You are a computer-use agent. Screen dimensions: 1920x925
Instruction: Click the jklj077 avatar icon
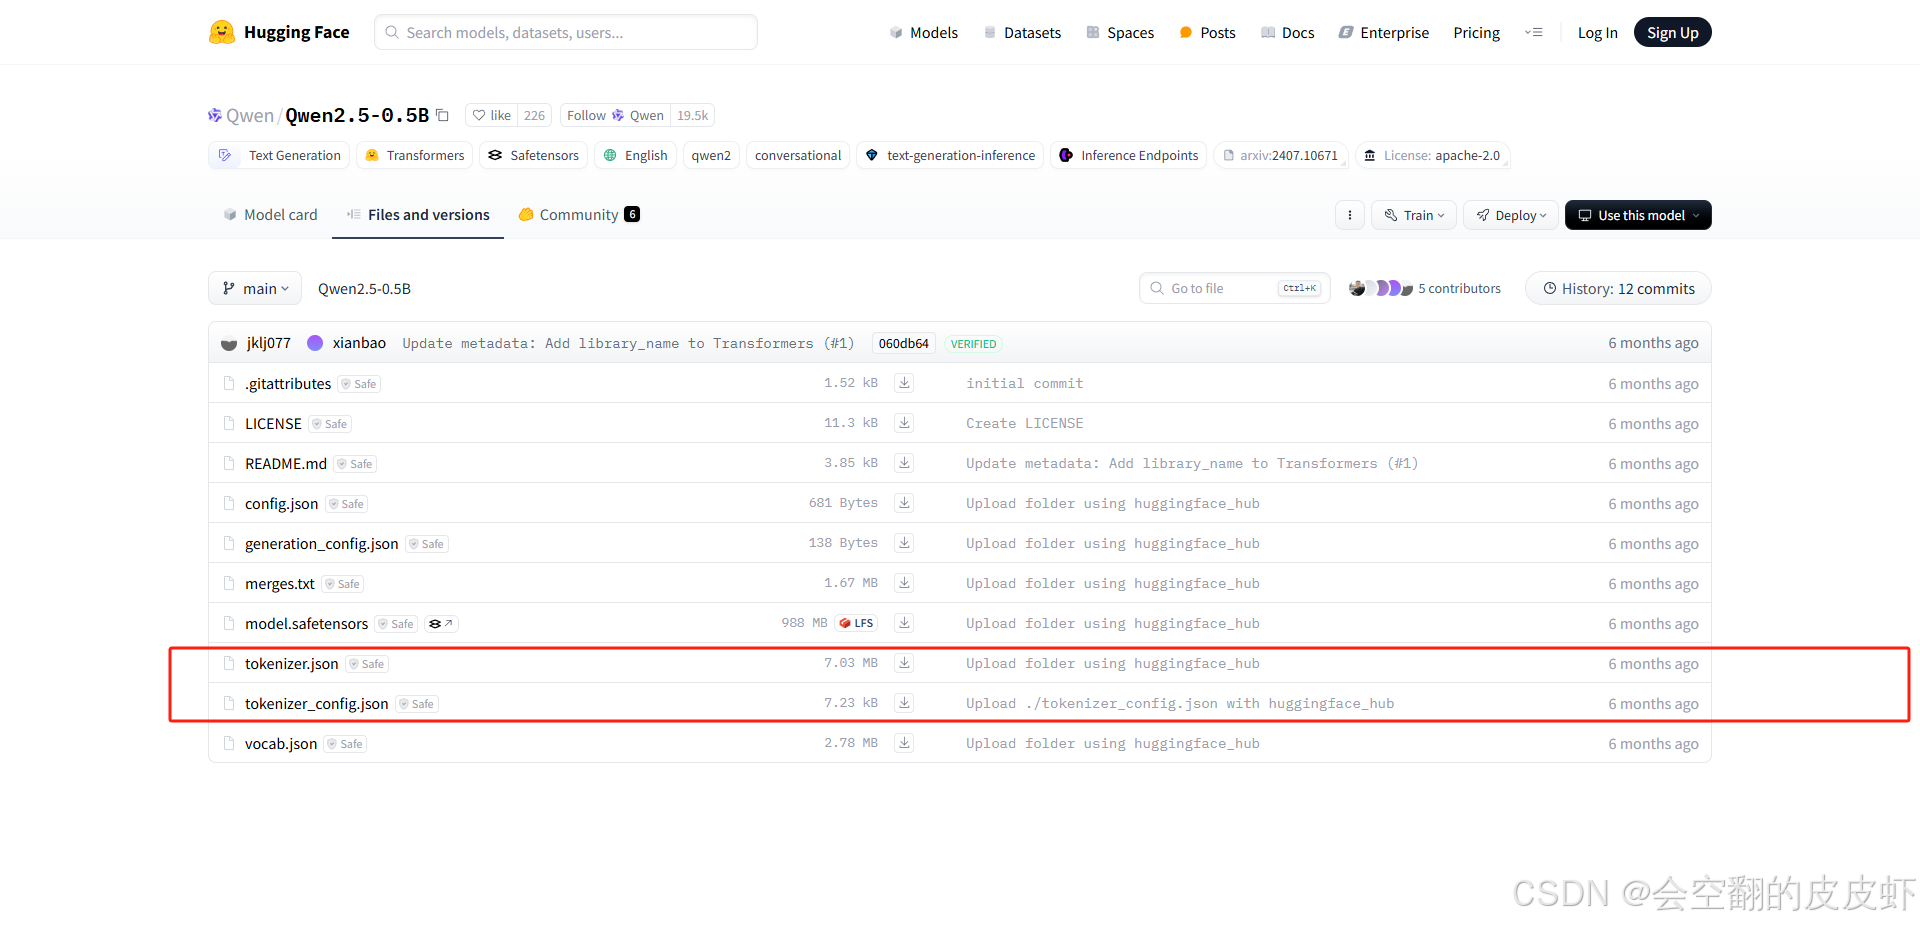pos(229,343)
